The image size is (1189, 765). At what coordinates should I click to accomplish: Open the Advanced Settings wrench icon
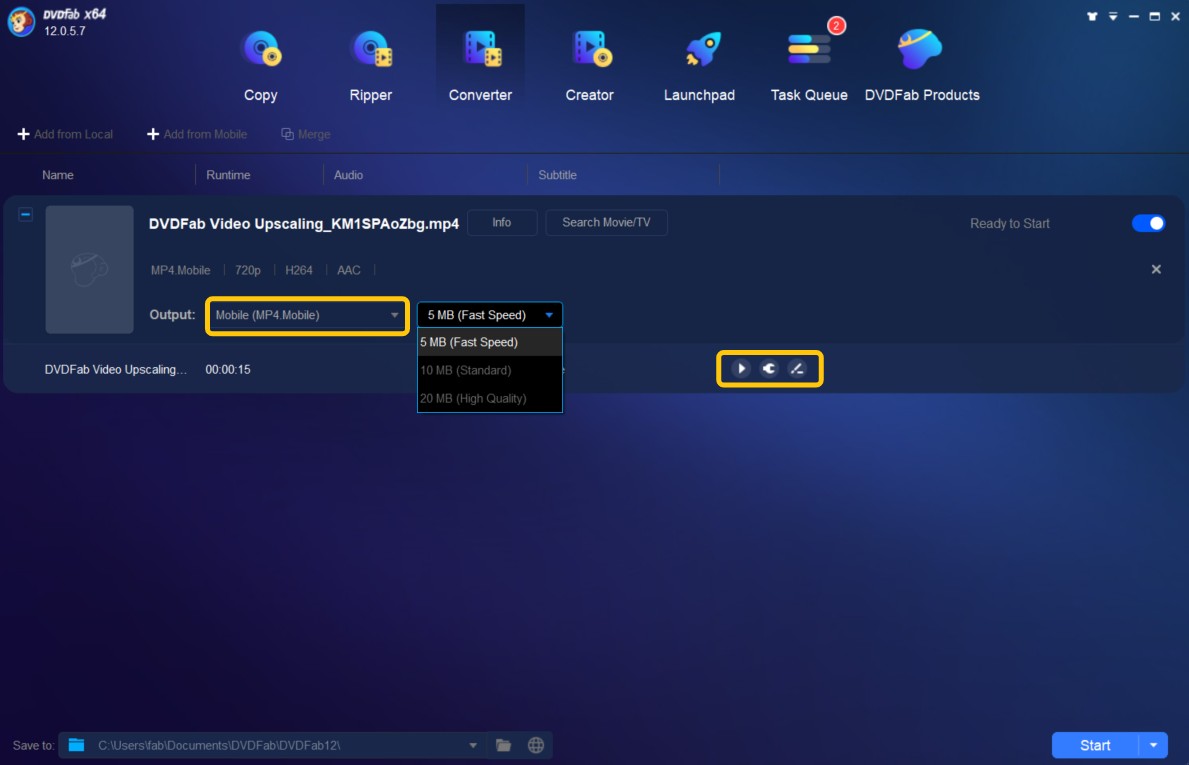pyautogui.click(x=769, y=369)
